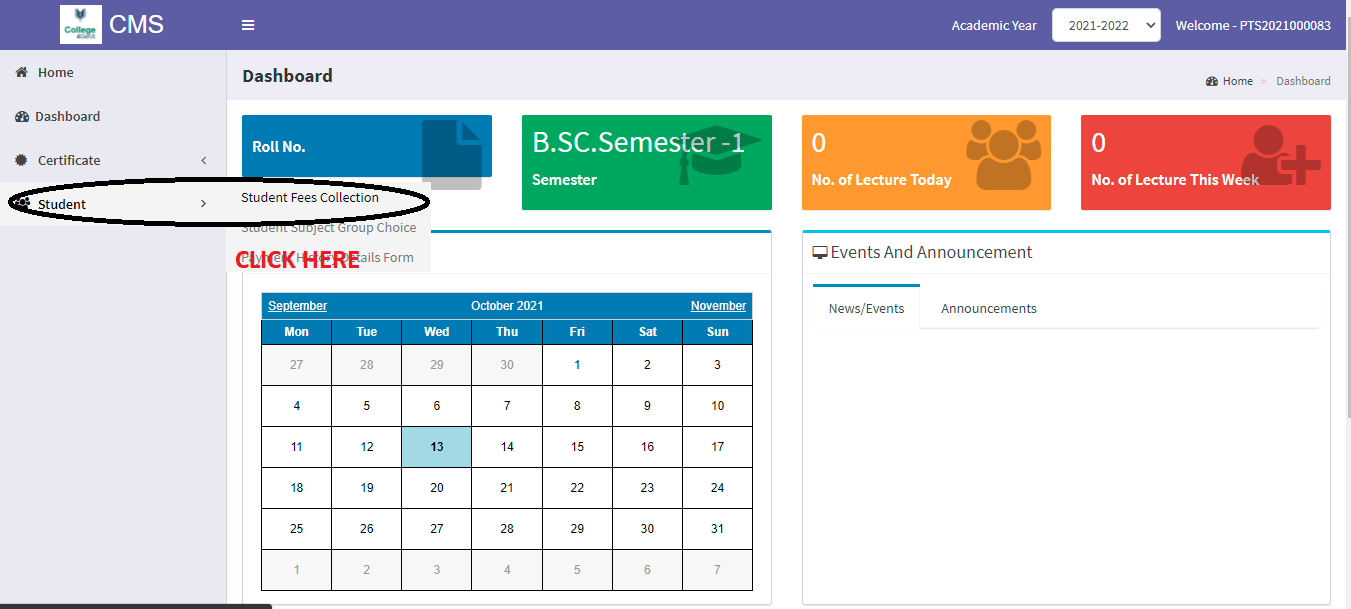Image resolution: width=1351 pixels, height=609 pixels.
Task: Click Home link in breadcrumb
Action: coord(1237,81)
